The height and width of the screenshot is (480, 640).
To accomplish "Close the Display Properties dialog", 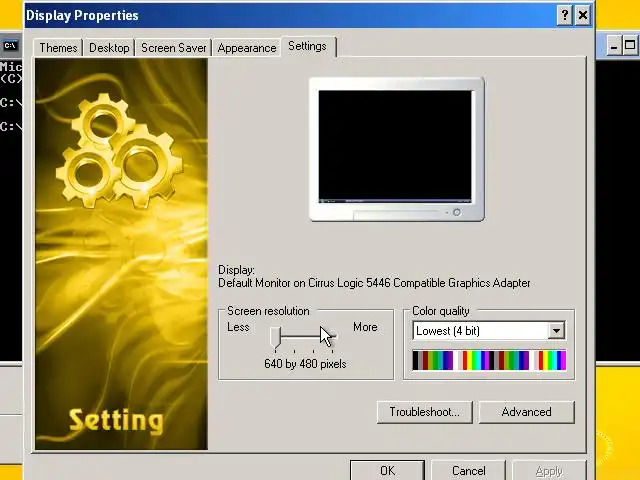I will [583, 16].
